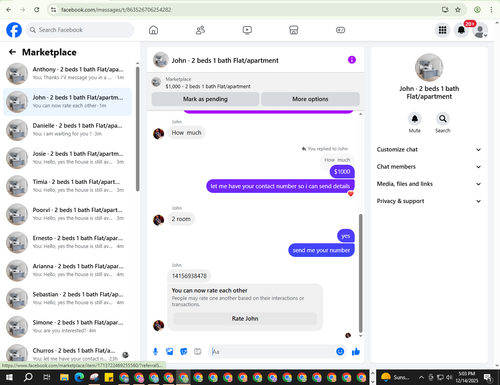Click the Mark as pending button
This screenshot has height=385, width=500.
205,99
